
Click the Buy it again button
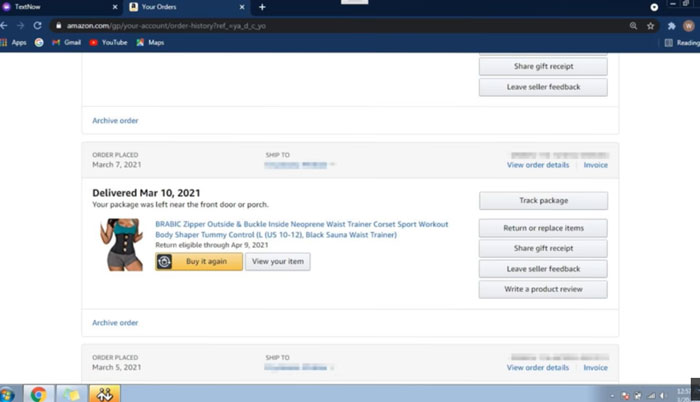pyautogui.click(x=199, y=262)
